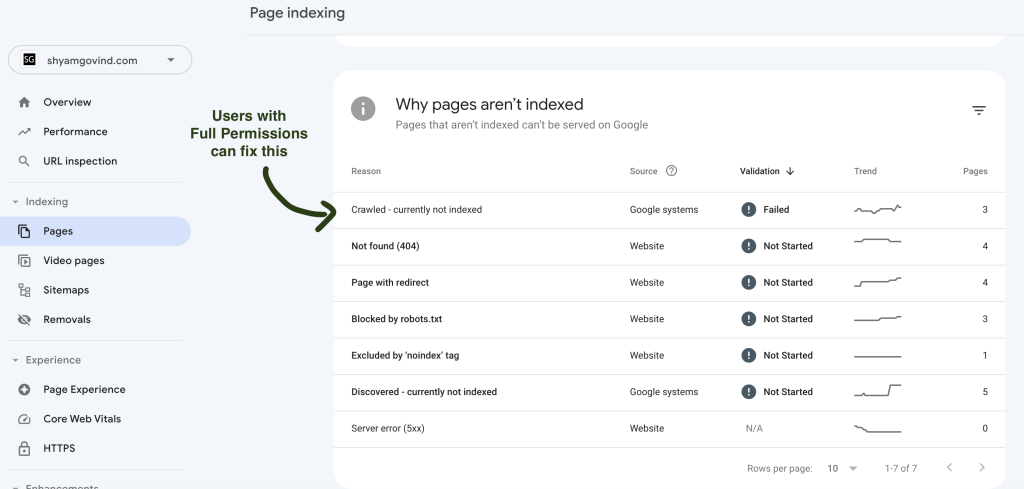Click the filter rows icon
The height and width of the screenshot is (489, 1024).
(979, 111)
